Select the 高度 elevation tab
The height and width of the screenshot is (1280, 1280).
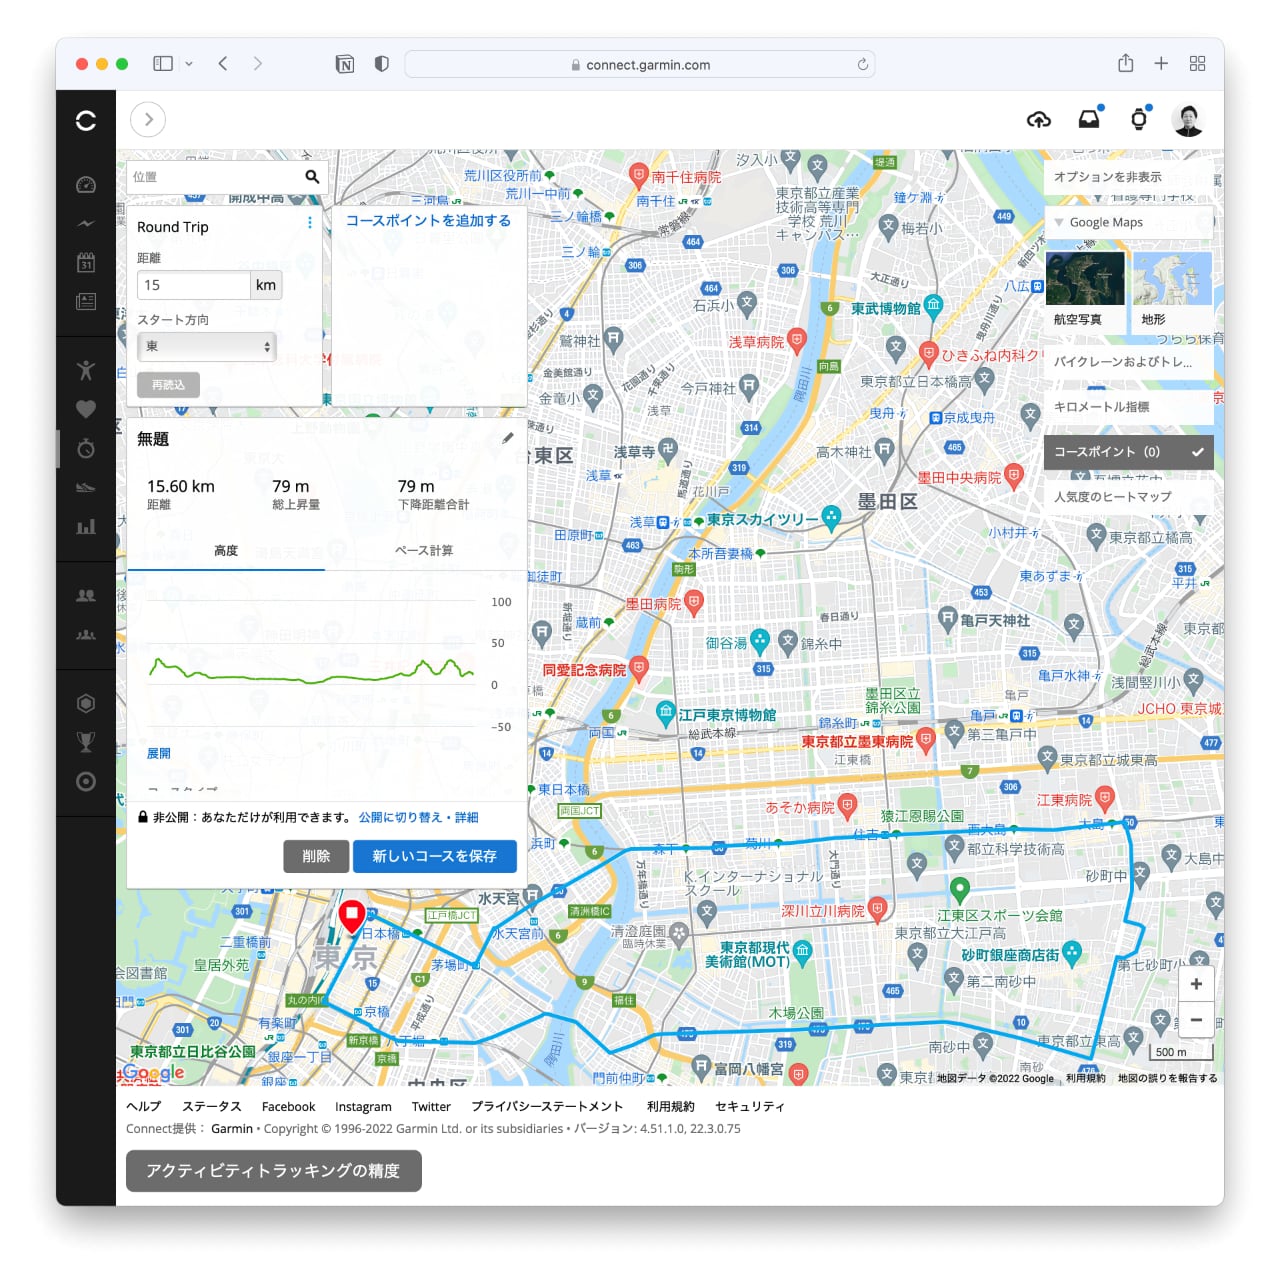click(226, 551)
